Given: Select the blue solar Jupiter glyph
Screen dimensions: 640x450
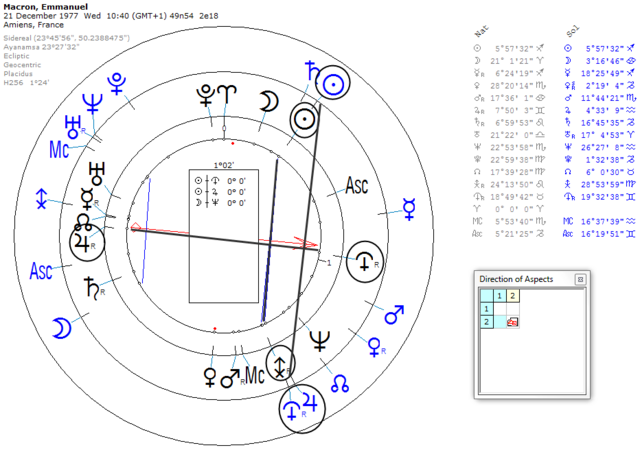Looking at the screenshot, I should pyautogui.click(x=310, y=402).
